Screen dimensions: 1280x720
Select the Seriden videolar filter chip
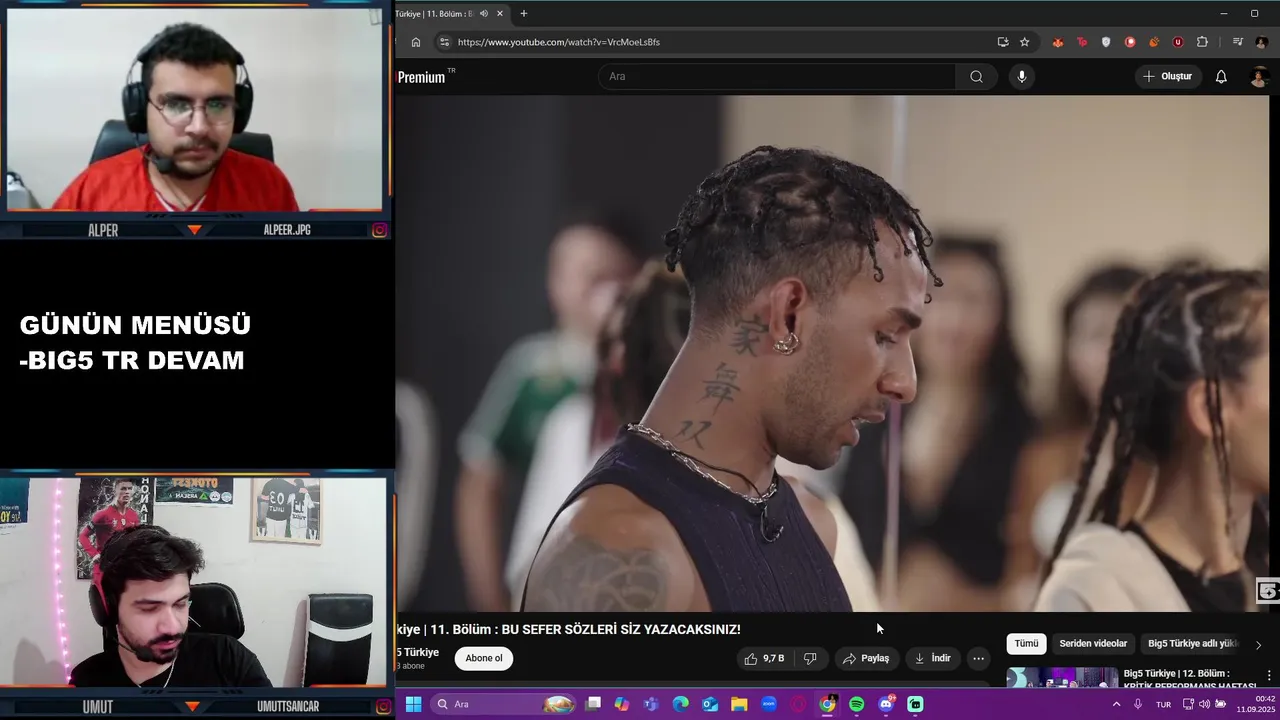pyautogui.click(x=1093, y=643)
